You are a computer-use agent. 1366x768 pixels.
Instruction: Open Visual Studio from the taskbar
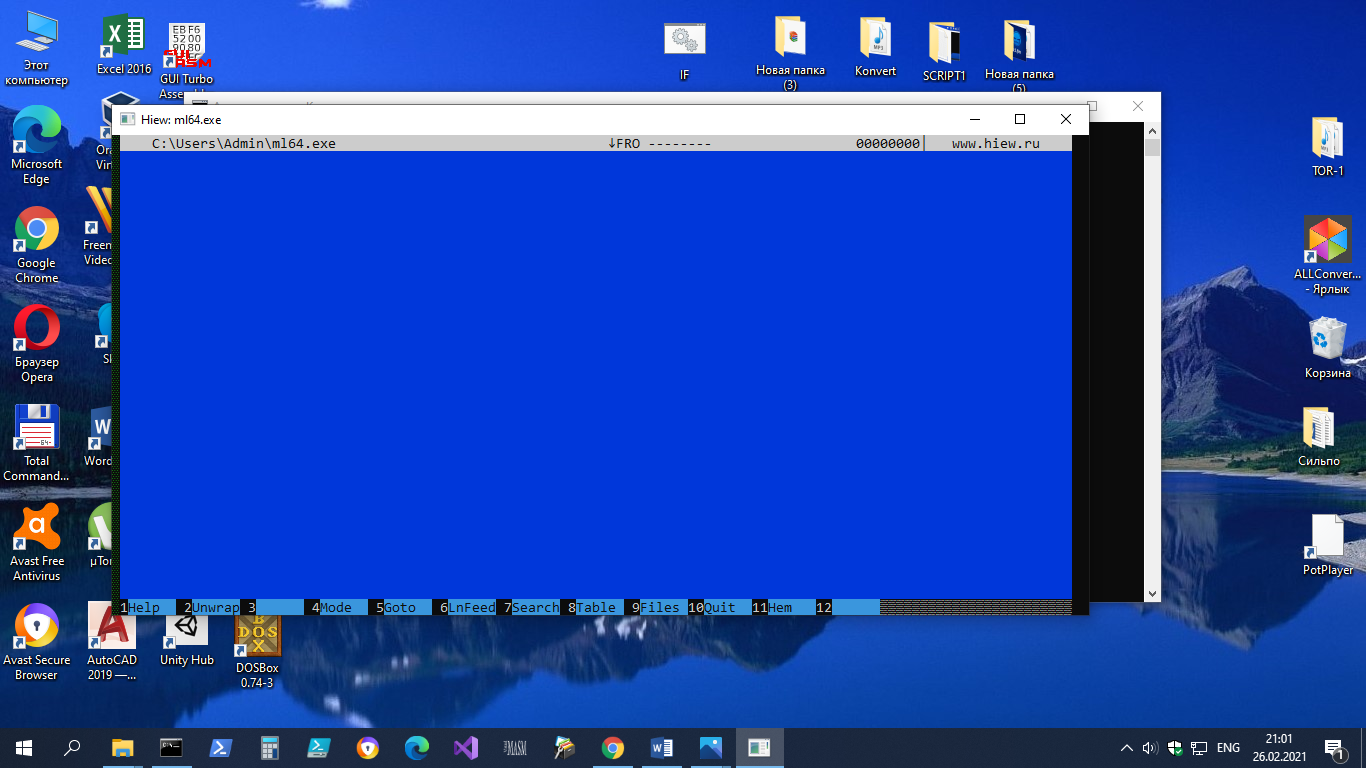(x=466, y=747)
